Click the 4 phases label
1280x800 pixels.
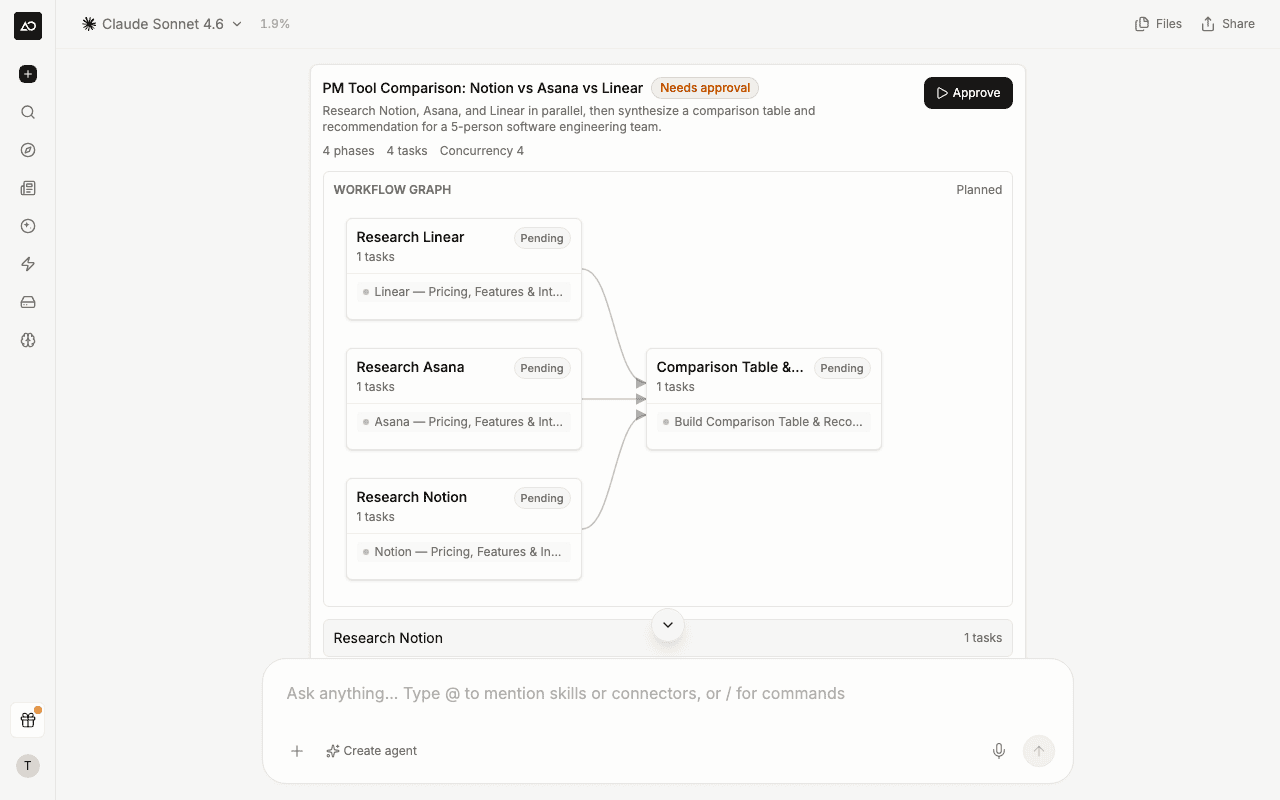pyautogui.click(x=348, y=151)
